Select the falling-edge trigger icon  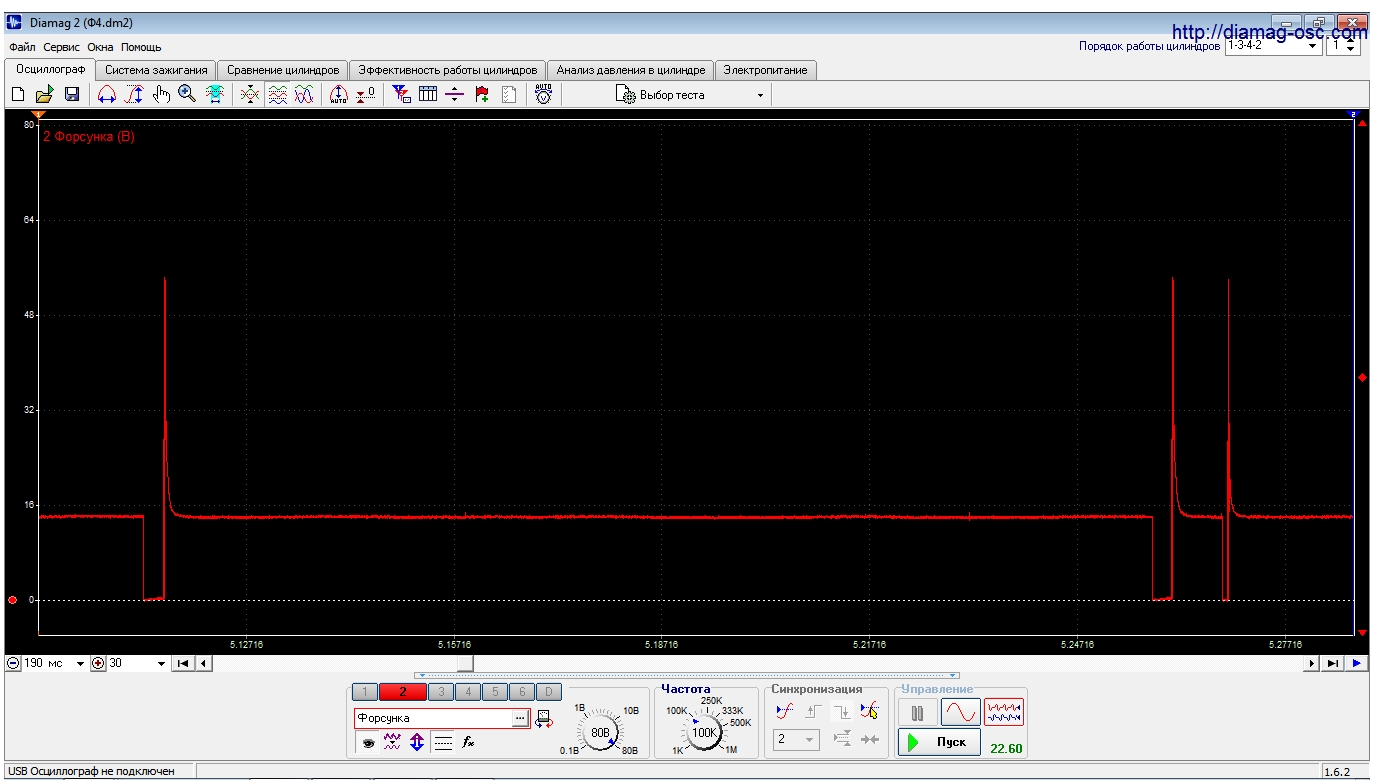[x=841, y=711]
